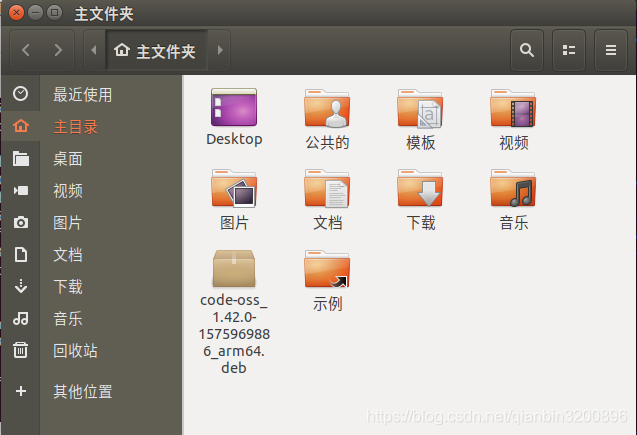
Task: Click the sidebar desktop folder icon
Action: [21, 158]
